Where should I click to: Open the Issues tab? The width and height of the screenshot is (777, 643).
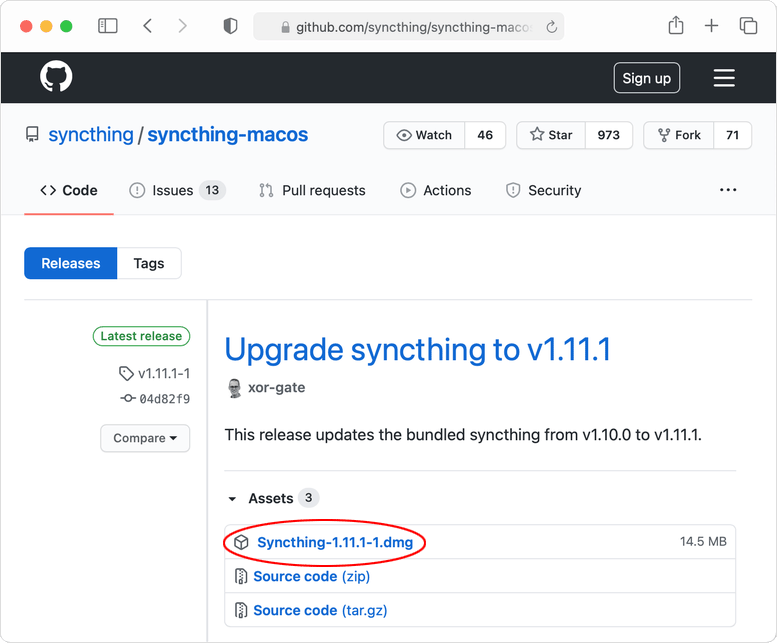(x=177, y=190)
